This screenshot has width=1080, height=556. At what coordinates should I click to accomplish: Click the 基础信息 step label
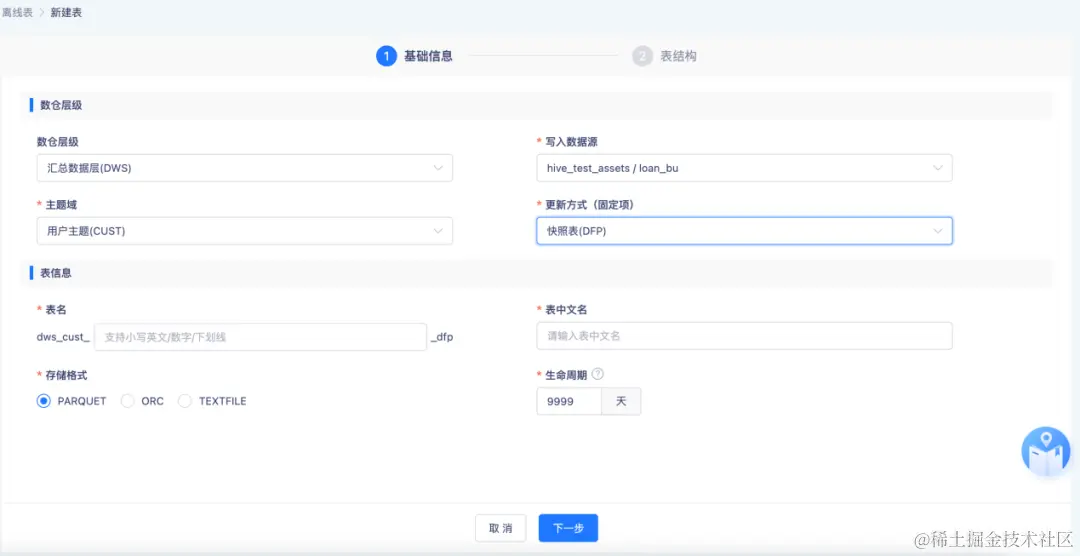(x=428, y=56)
